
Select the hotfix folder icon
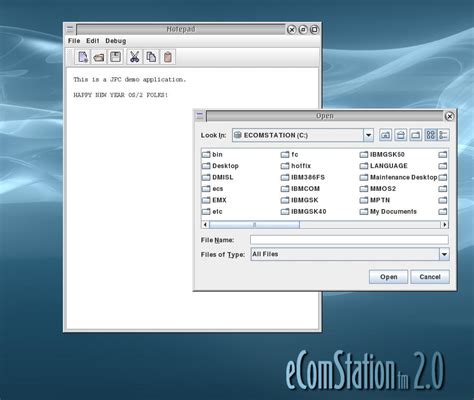[285, 166]
